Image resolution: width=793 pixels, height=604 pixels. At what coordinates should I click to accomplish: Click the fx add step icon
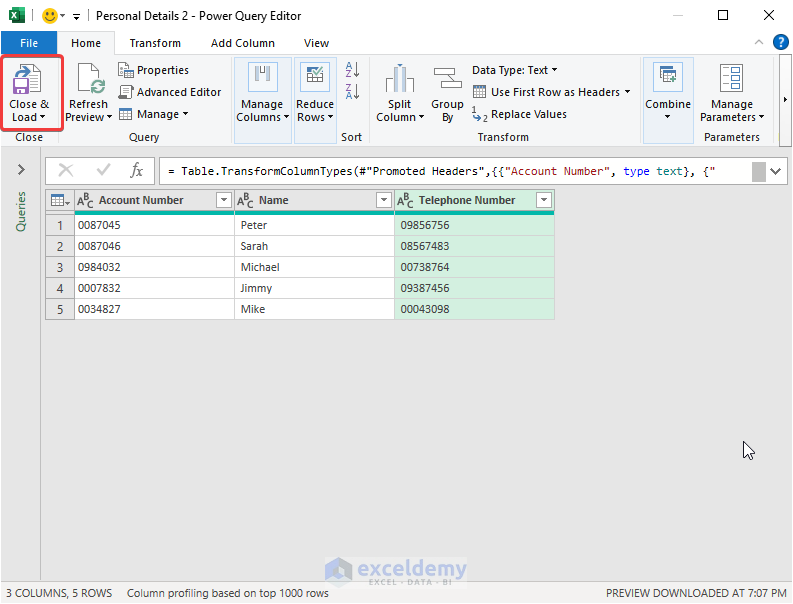pyautogui.click(x=137, y=170)
